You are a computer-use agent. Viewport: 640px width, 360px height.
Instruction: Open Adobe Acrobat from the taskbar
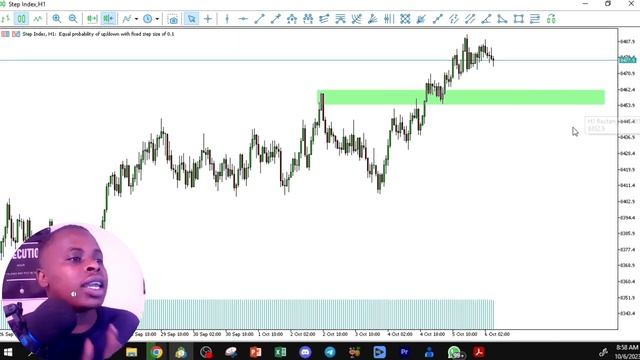coord(479,352)
